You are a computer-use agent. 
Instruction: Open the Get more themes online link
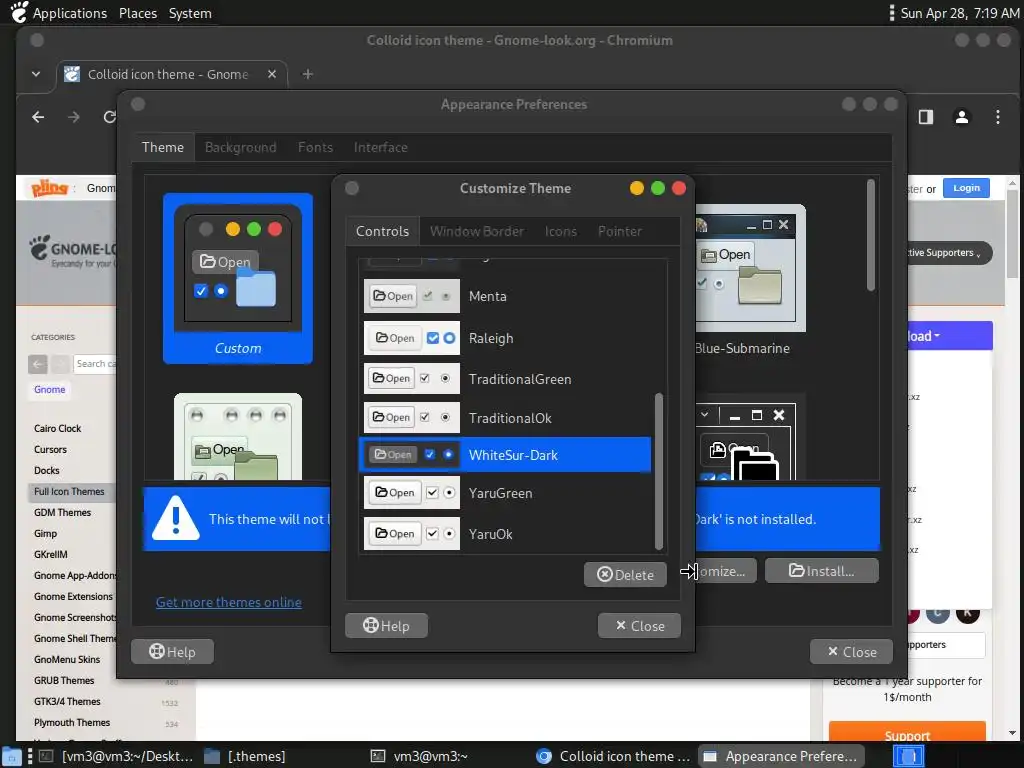[x=229, y=602]
